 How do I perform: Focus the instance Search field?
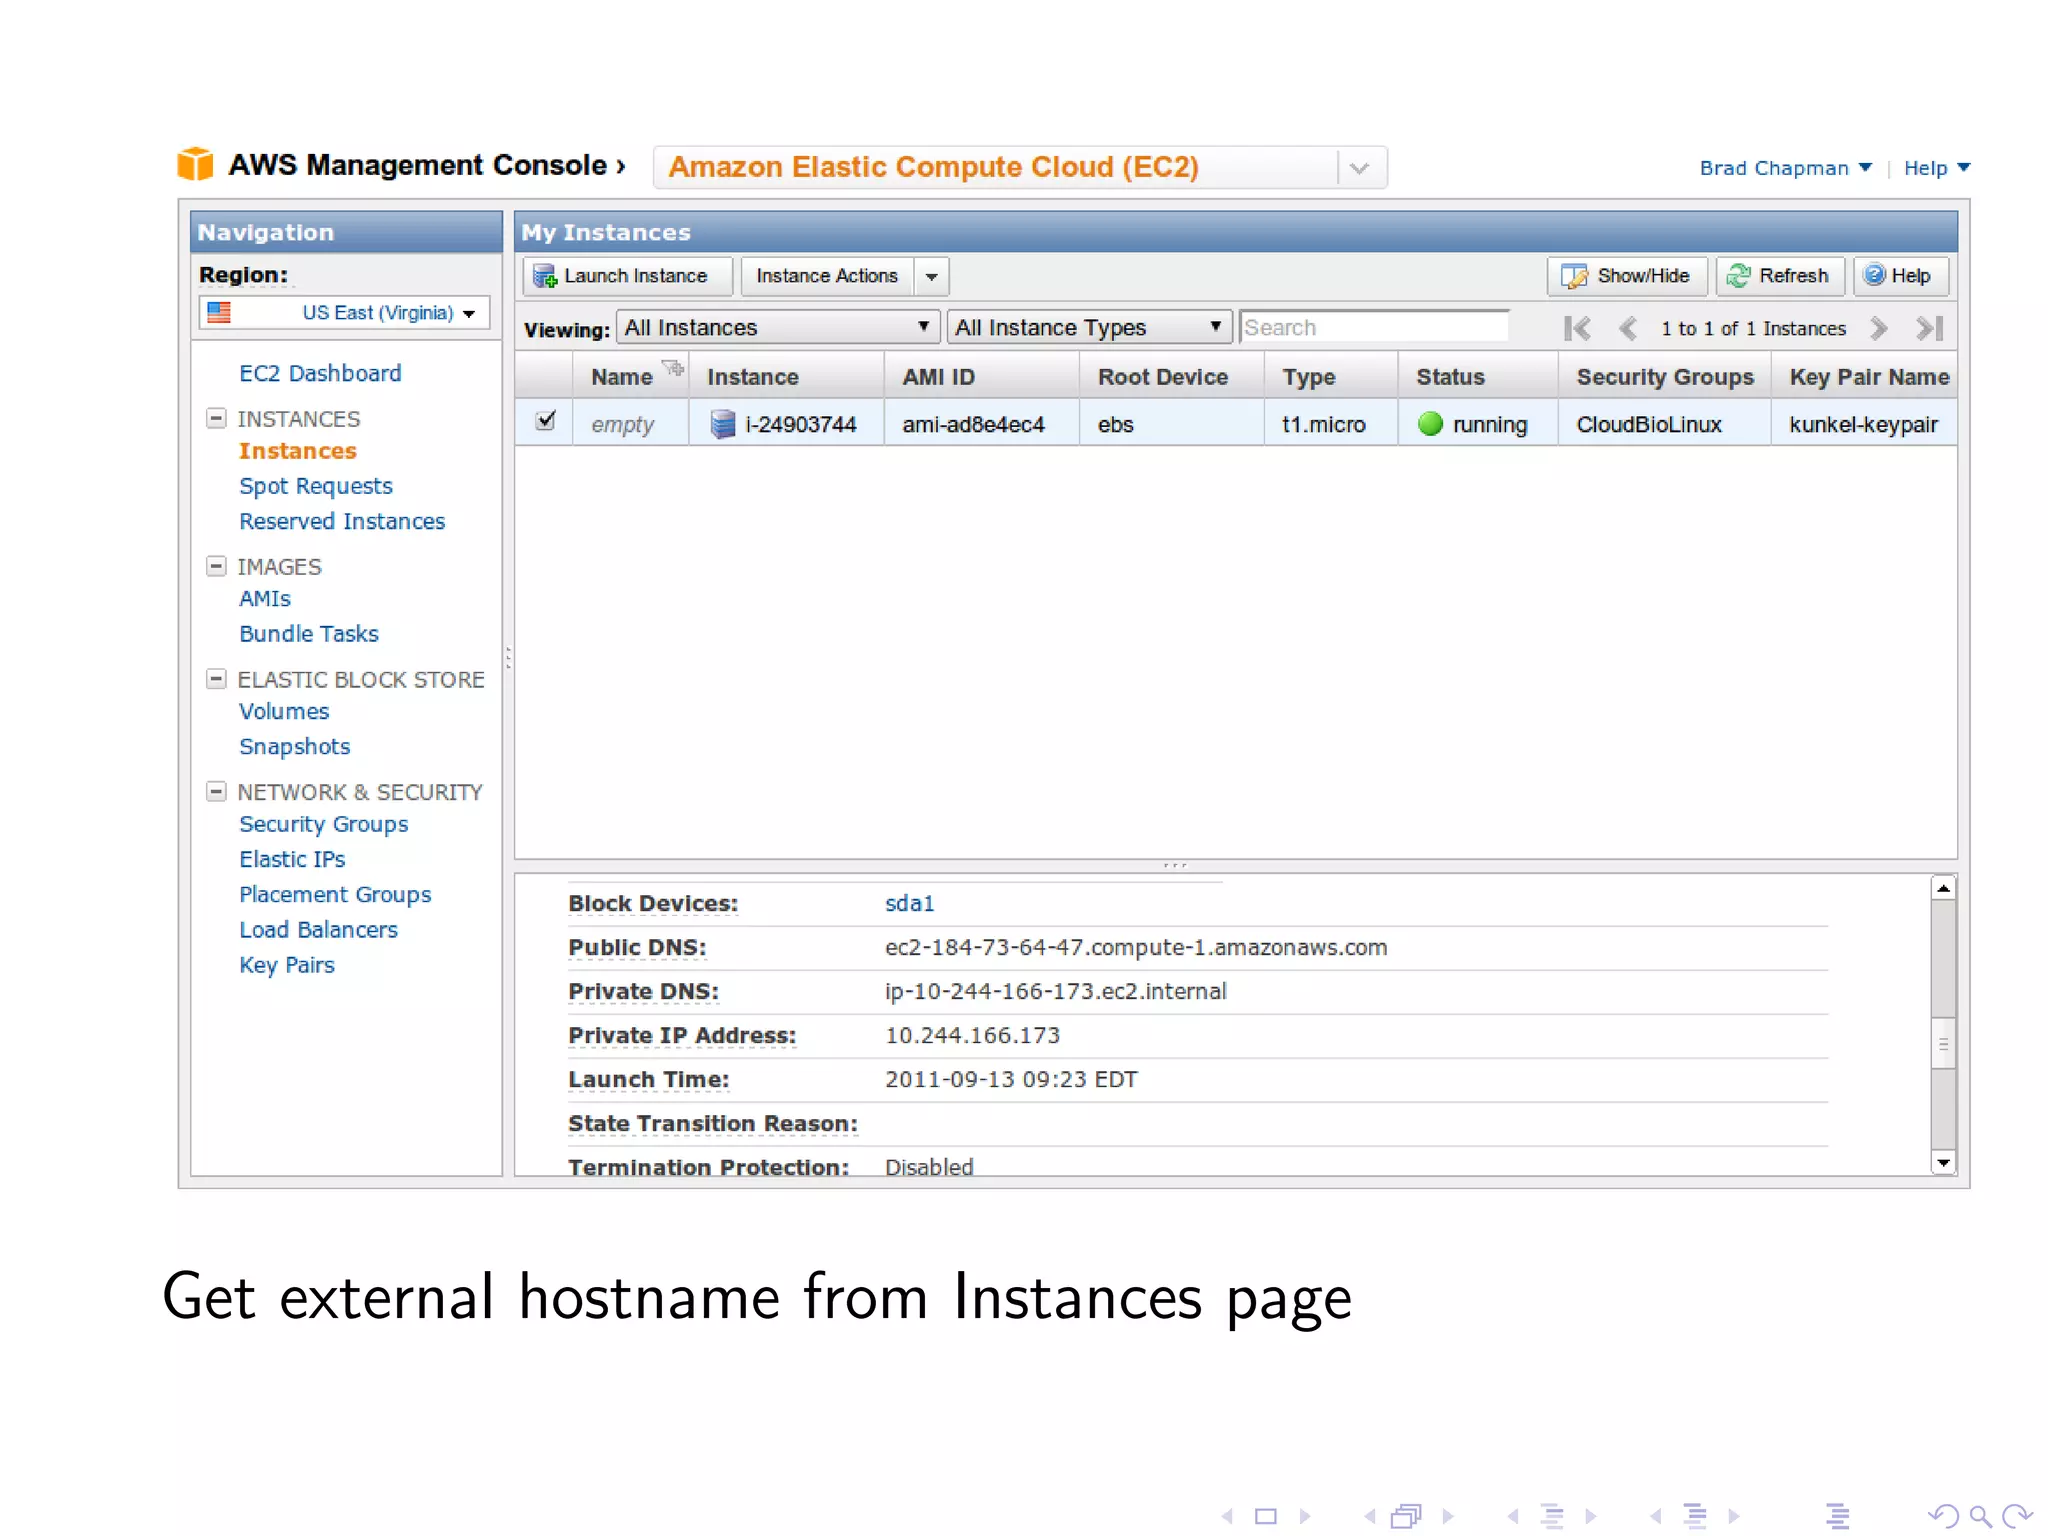click(1374, 327)
